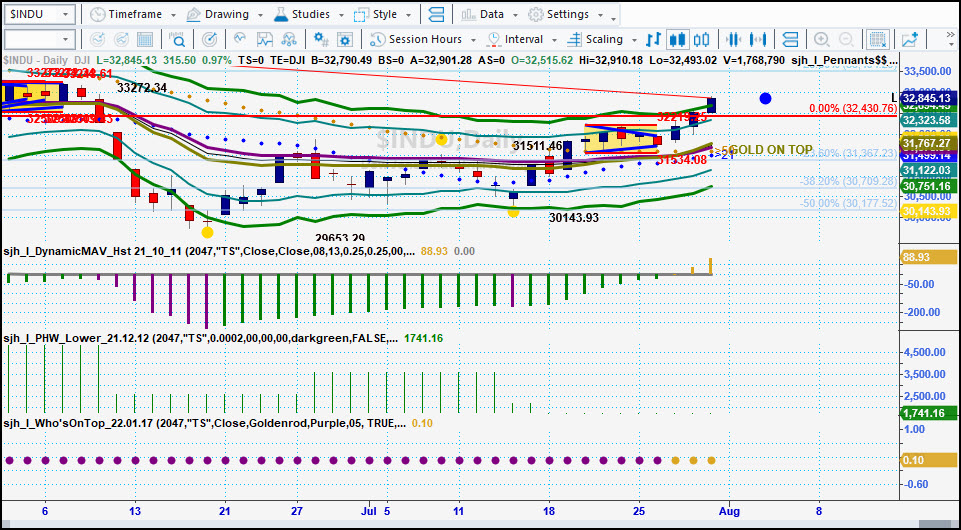Click the window with gear icon
Viewport: 961px width, 530px height.
pos(345,40)
